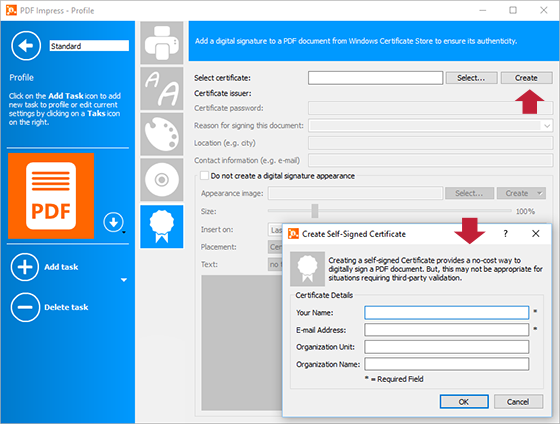Edit the Standard profile name field
The image size is (560, 424).
click(89, 46)
